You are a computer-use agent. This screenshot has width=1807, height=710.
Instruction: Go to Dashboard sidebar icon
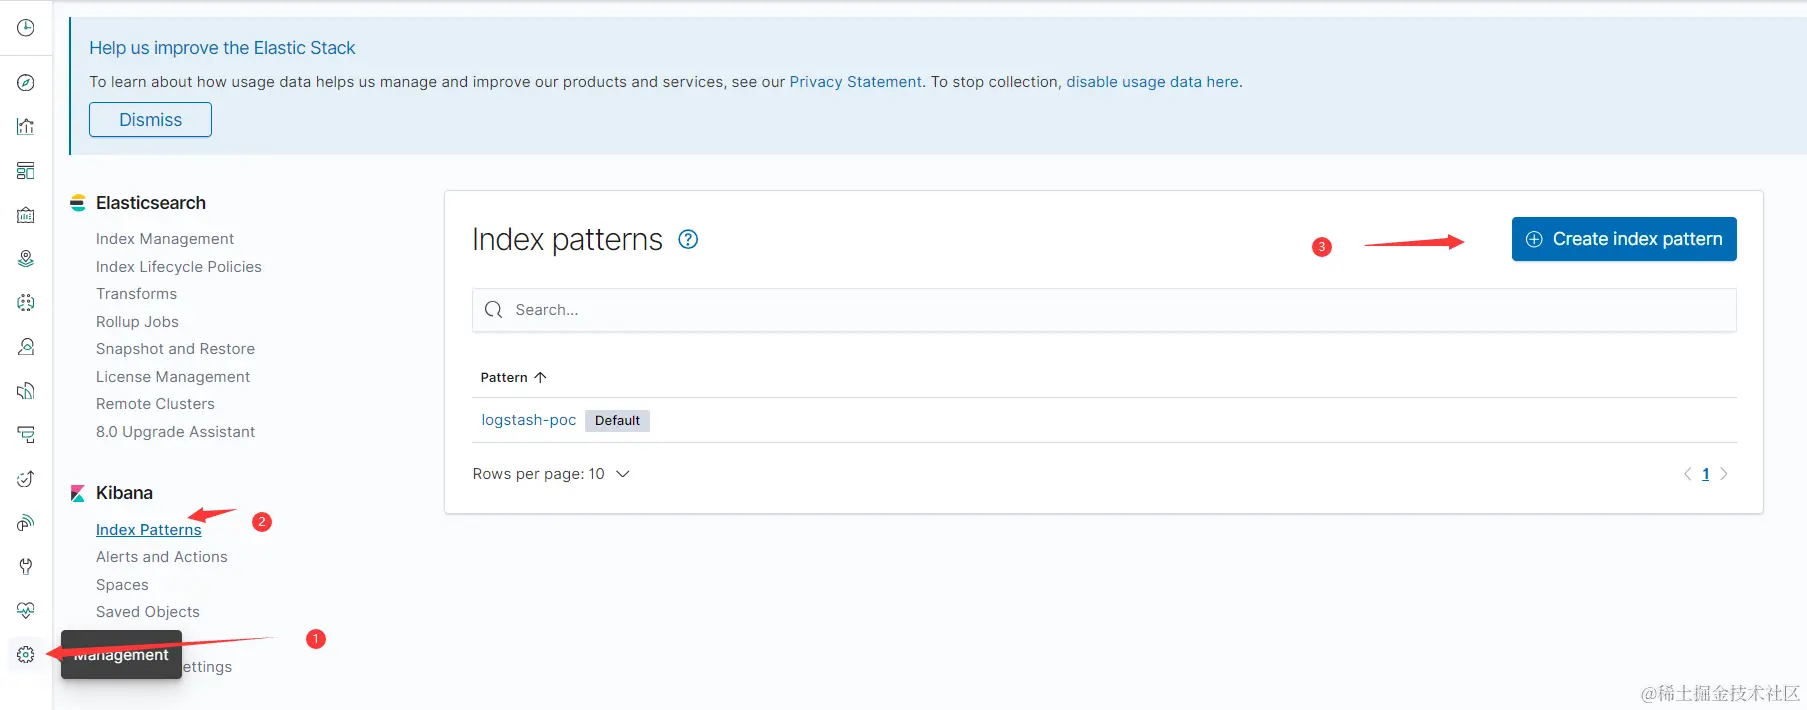pyautogui.click(x=26, y=171)
